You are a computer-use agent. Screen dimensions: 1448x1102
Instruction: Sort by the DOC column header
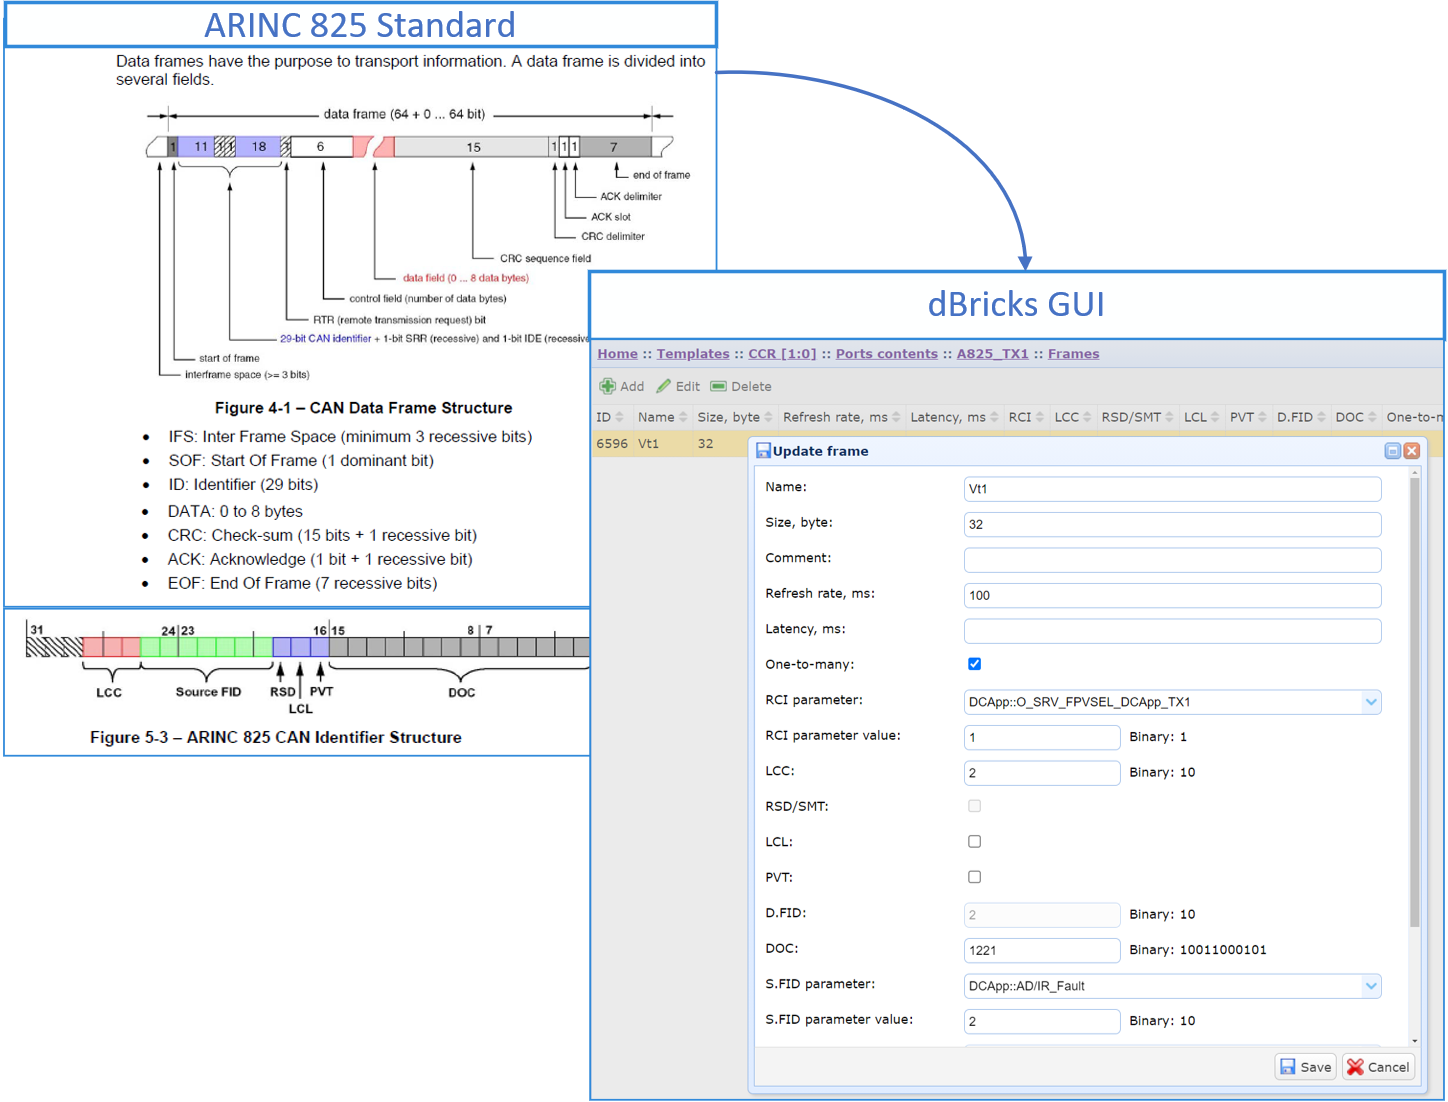pyautogui.click(x=1356, y=417)
